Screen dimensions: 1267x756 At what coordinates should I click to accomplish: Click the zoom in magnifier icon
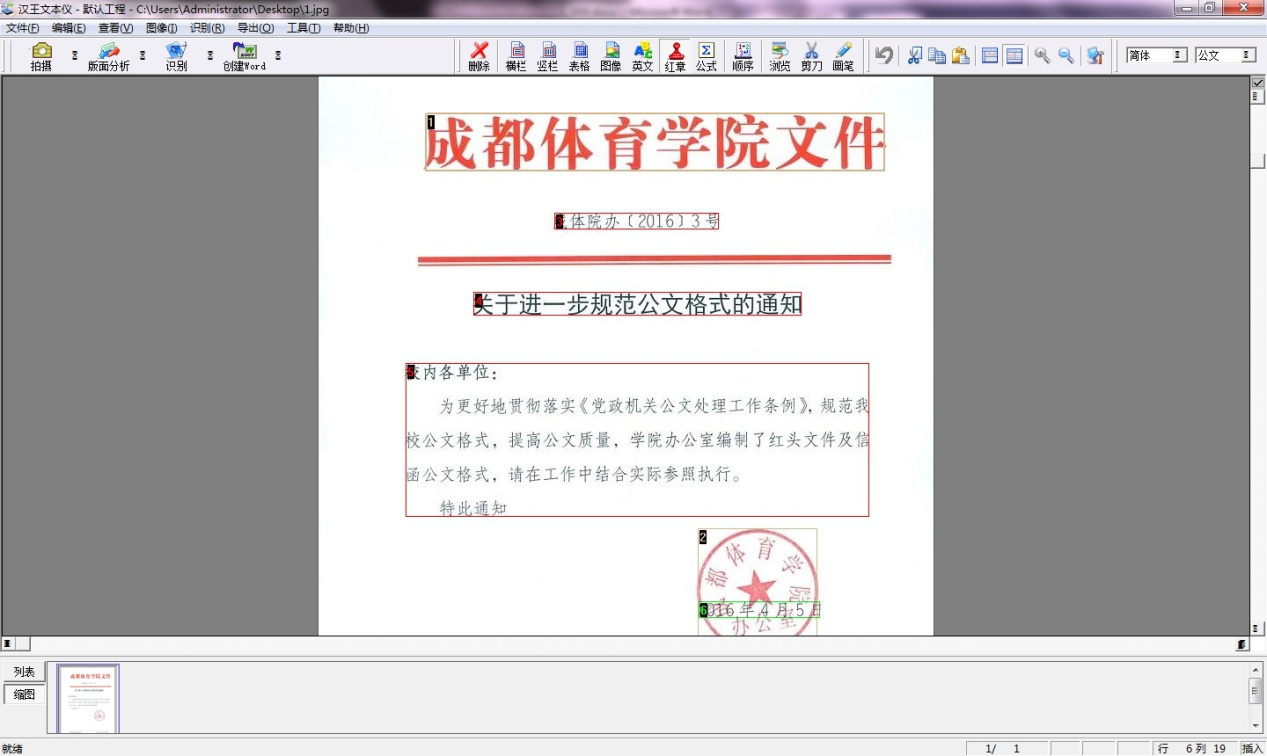[1042, 55]
